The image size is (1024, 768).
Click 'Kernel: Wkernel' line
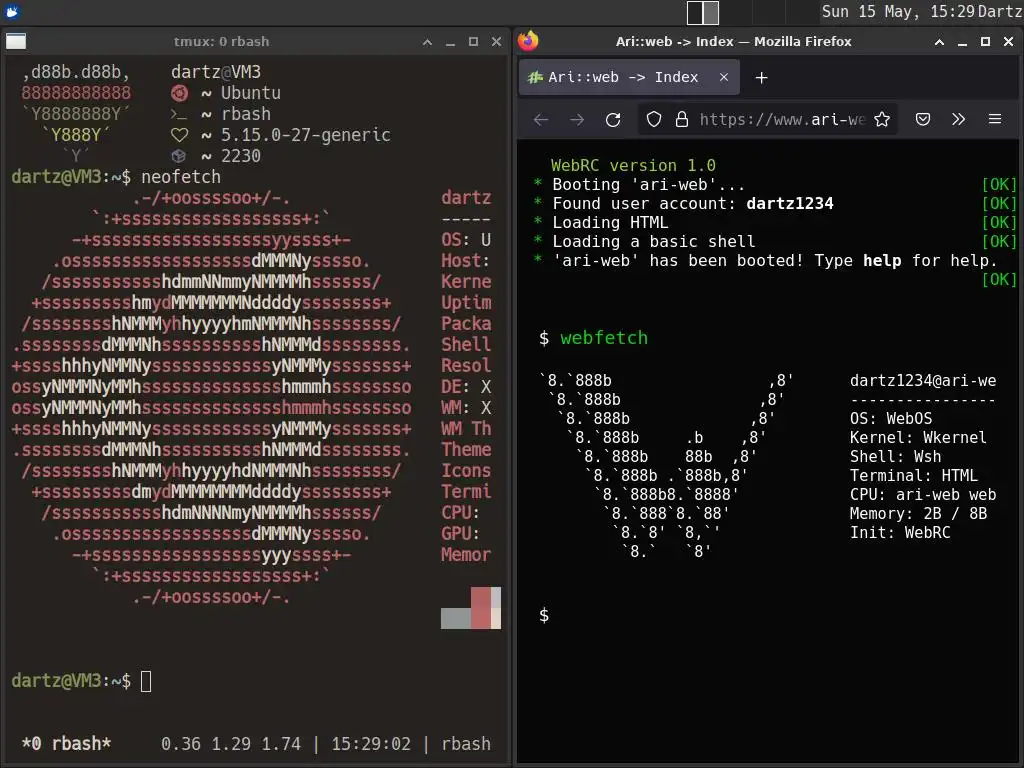918,438
